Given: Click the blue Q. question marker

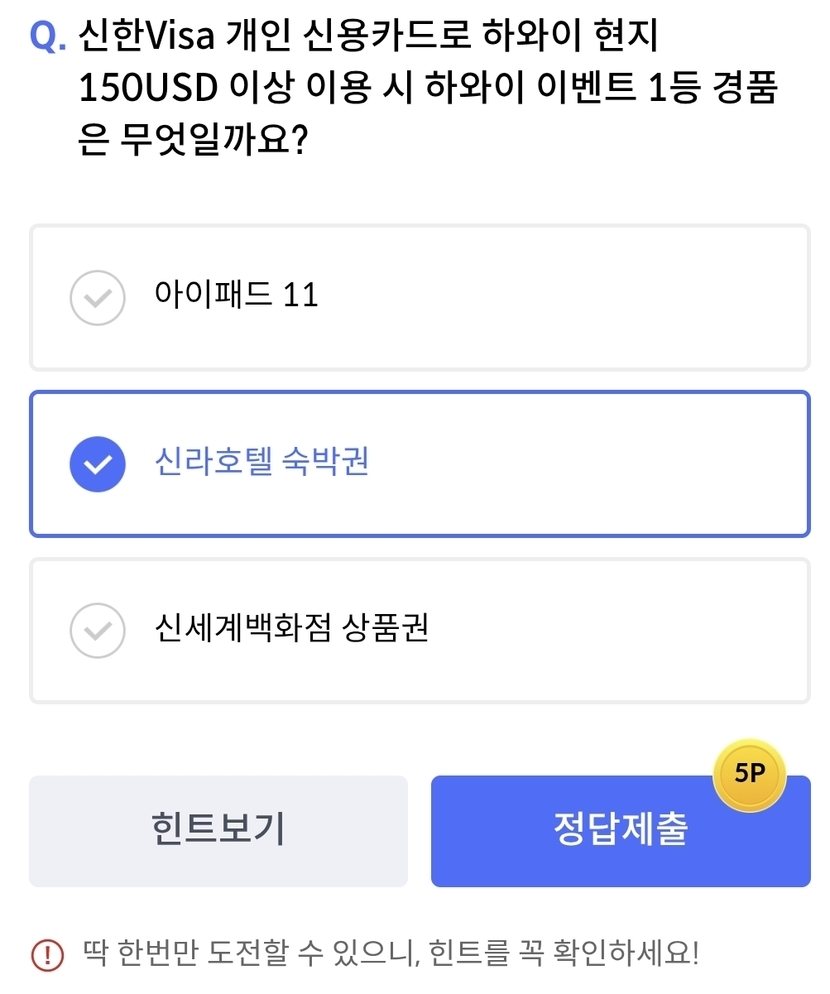Looking at the screenshot, I should [48, 38].
